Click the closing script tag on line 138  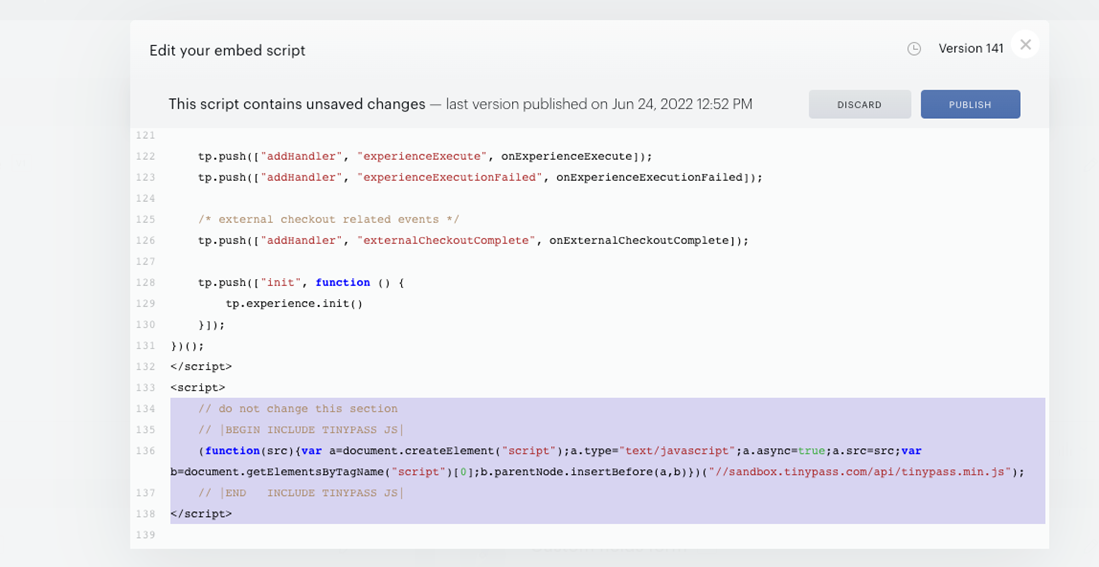(201, 514)
